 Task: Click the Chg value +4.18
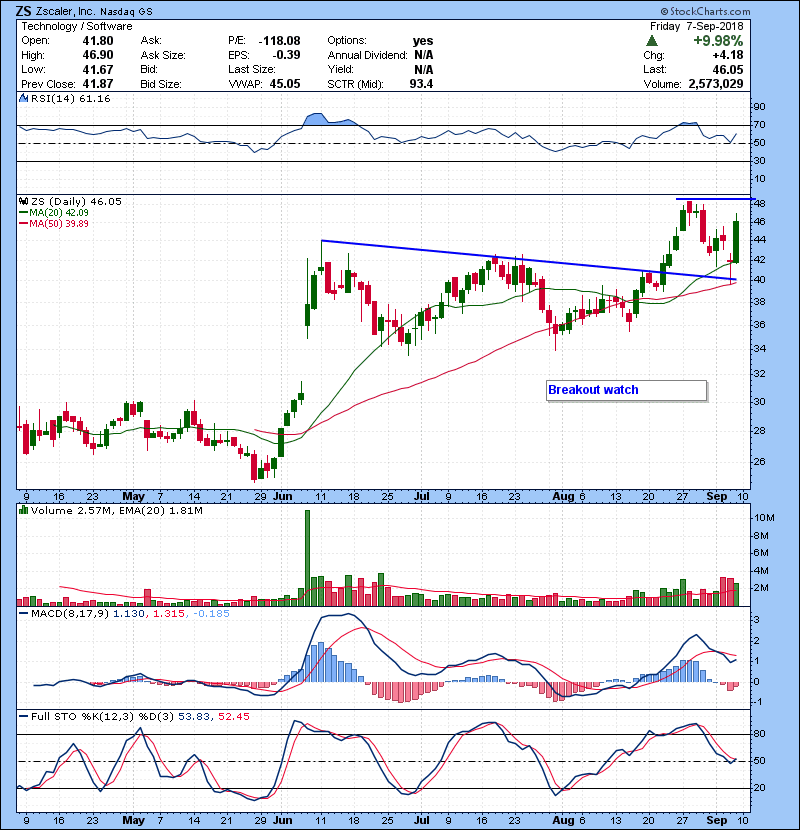[728, 55]
